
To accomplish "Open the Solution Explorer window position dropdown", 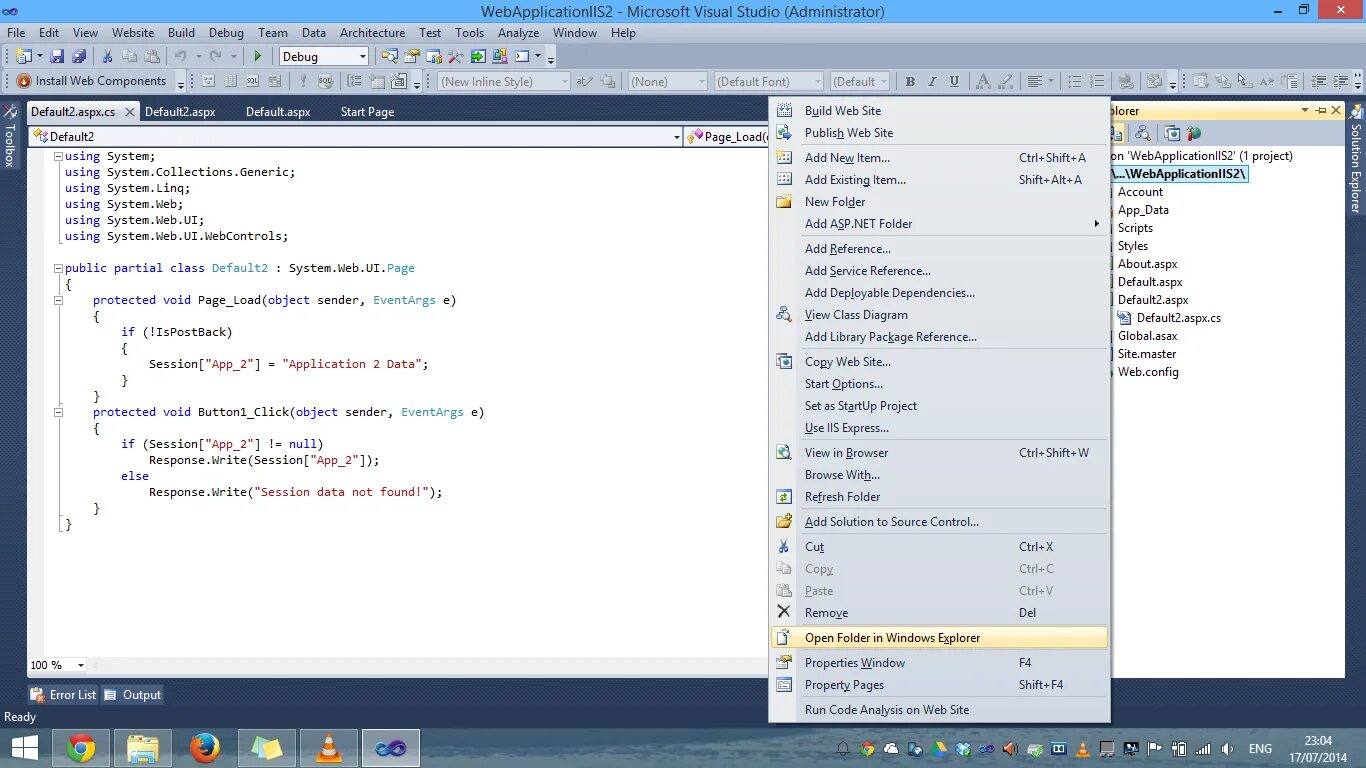I will [1305, 111].
